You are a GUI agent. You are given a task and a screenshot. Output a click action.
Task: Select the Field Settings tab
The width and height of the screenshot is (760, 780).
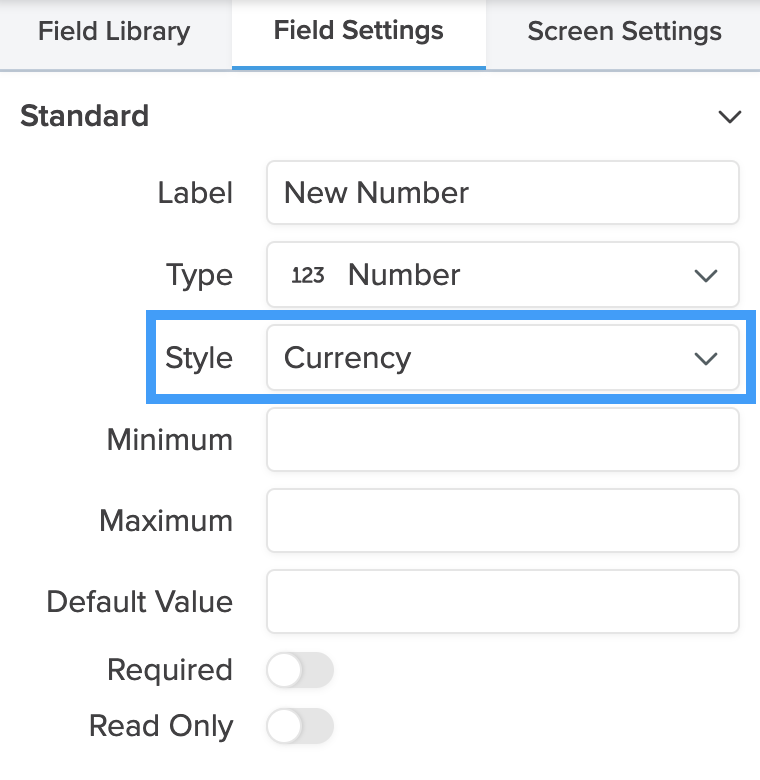359,31
